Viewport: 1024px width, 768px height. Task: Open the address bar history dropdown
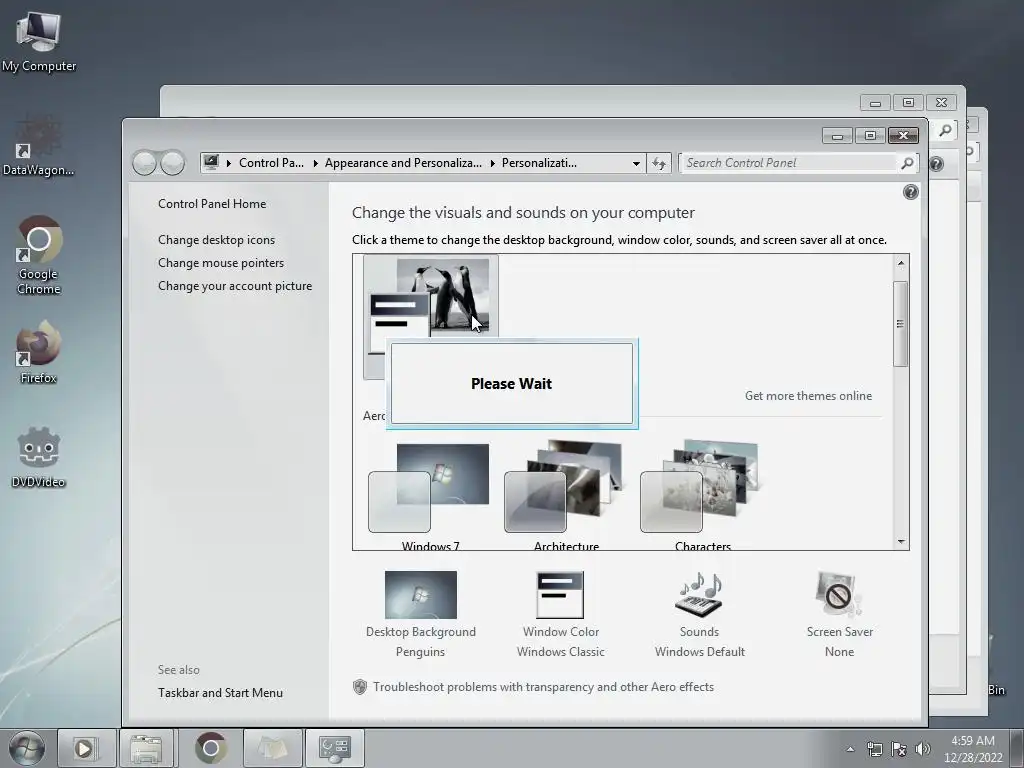point(636,163)
